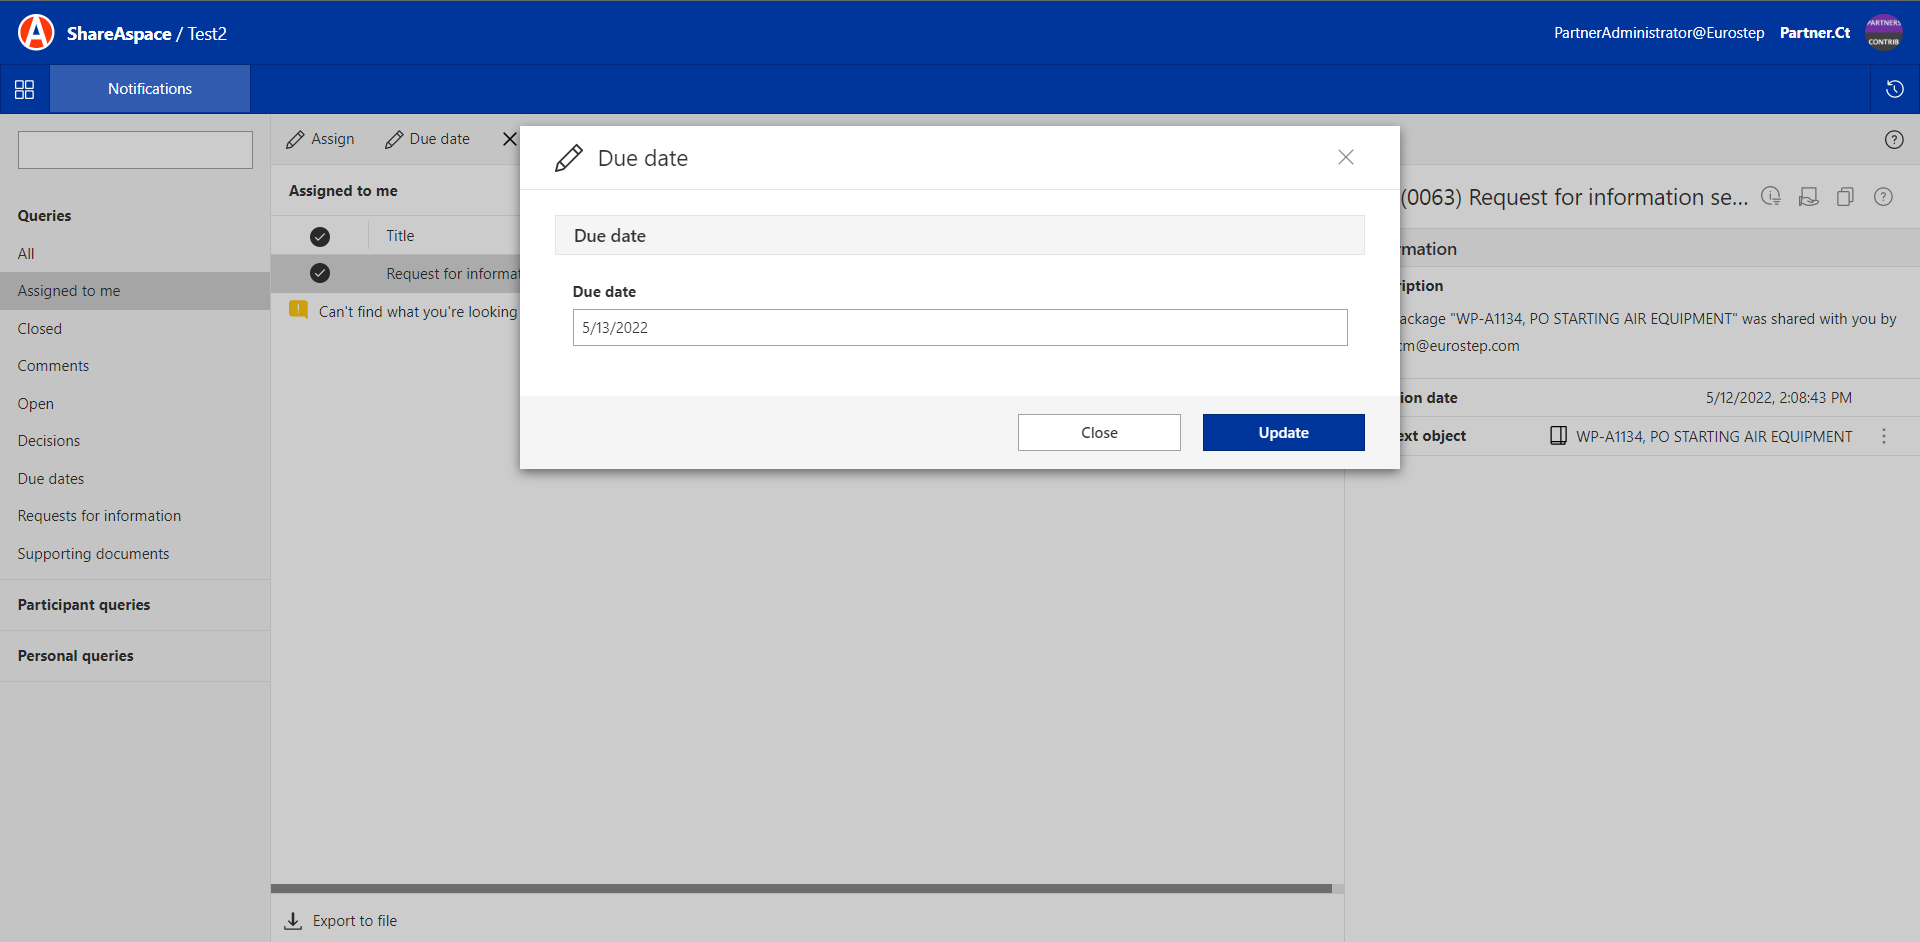1920x942 pixels.
Task: Select the Due dates query
Action: coord(51,479)
